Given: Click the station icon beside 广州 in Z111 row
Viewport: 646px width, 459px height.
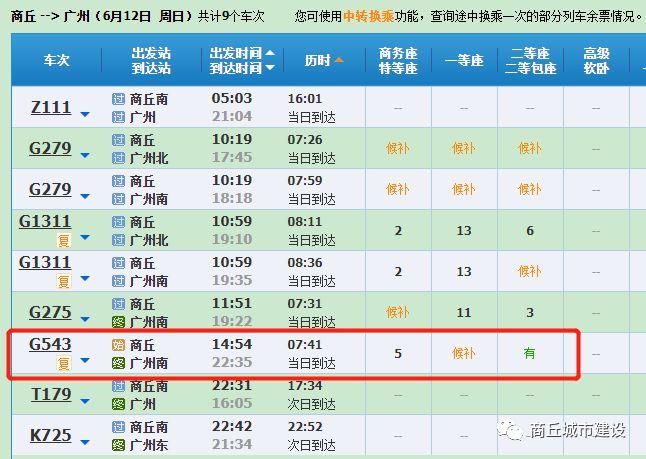Looking at the screenshot, I should (x=118, y=117).
